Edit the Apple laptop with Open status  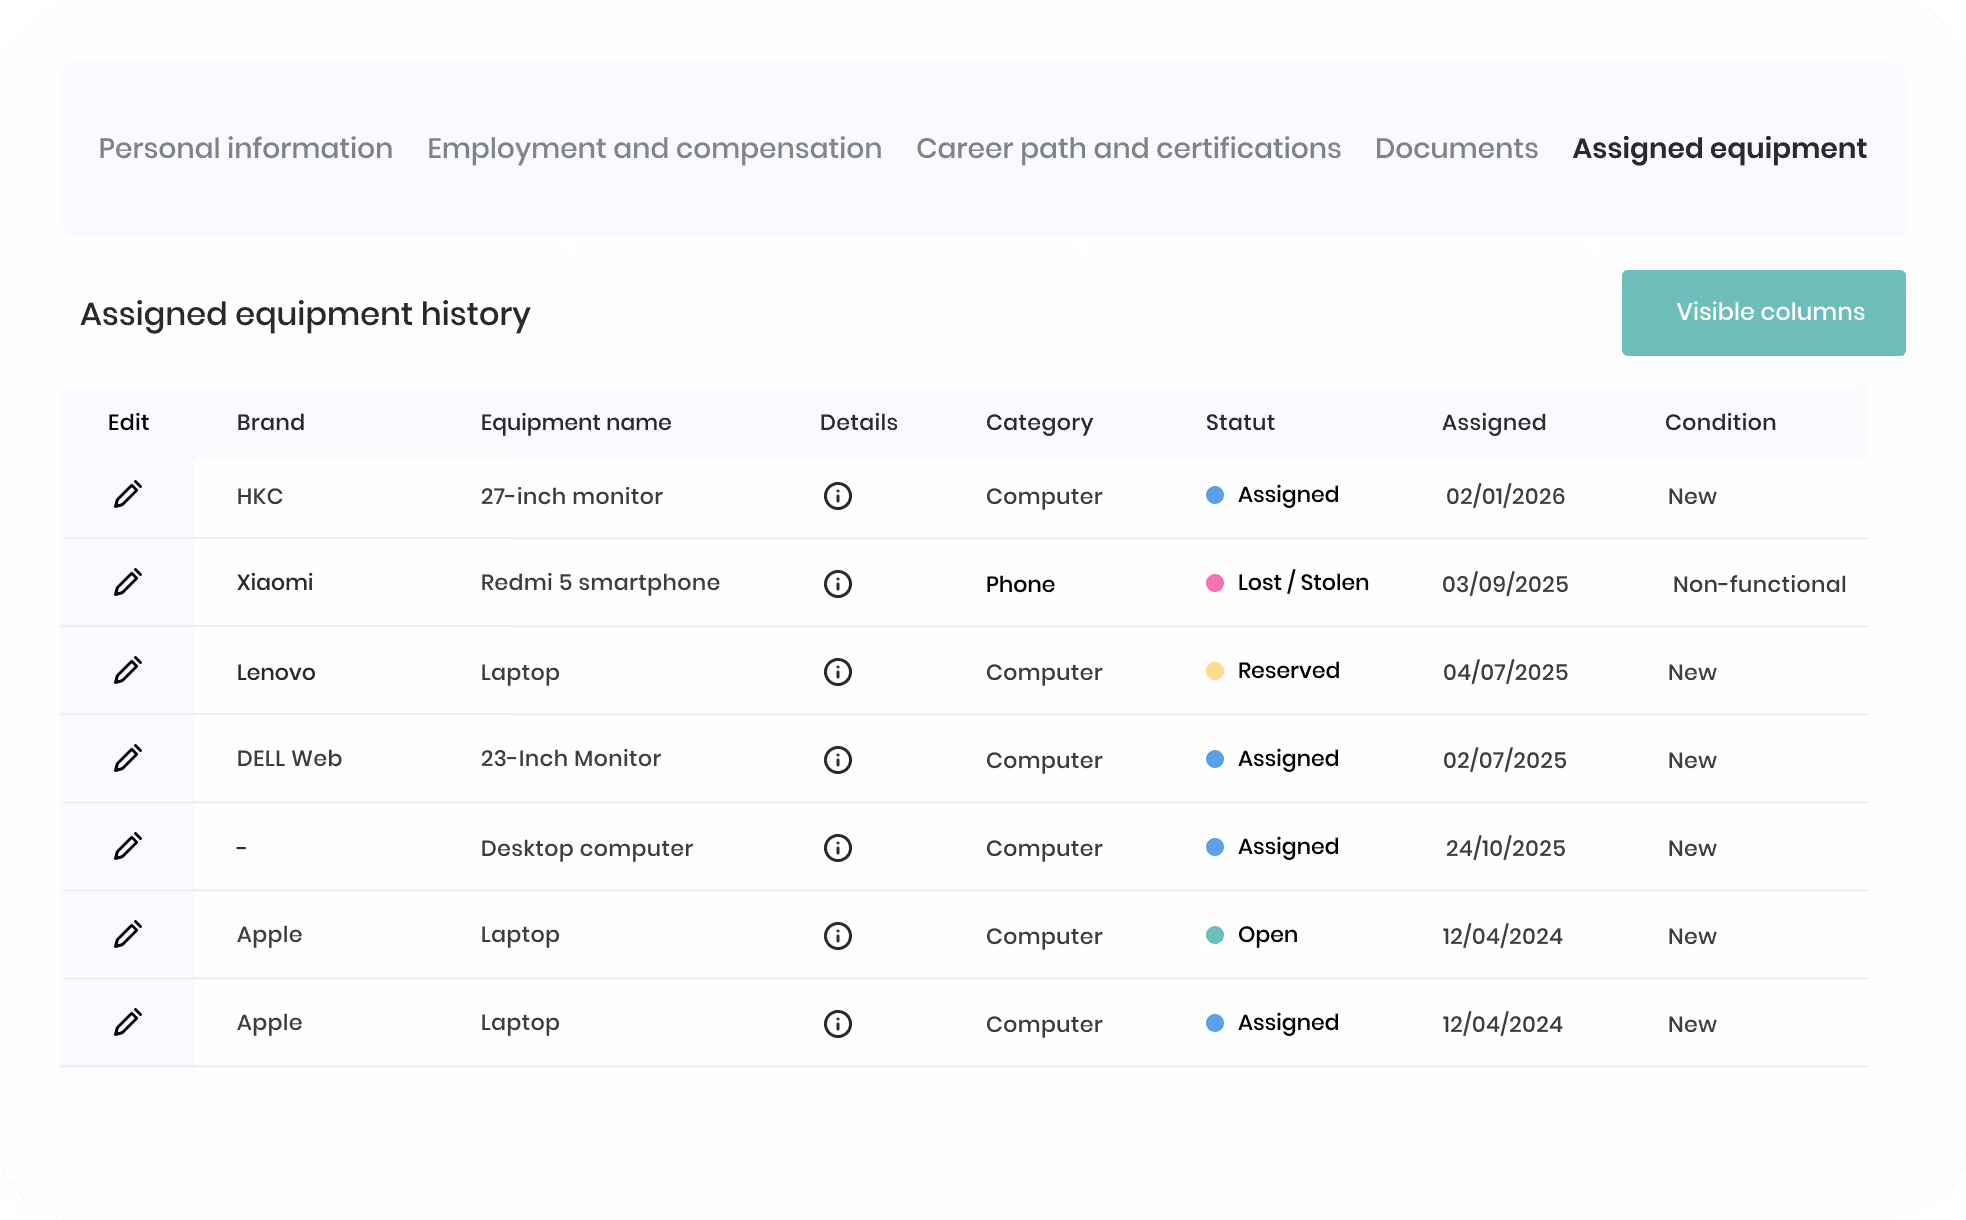128,934
